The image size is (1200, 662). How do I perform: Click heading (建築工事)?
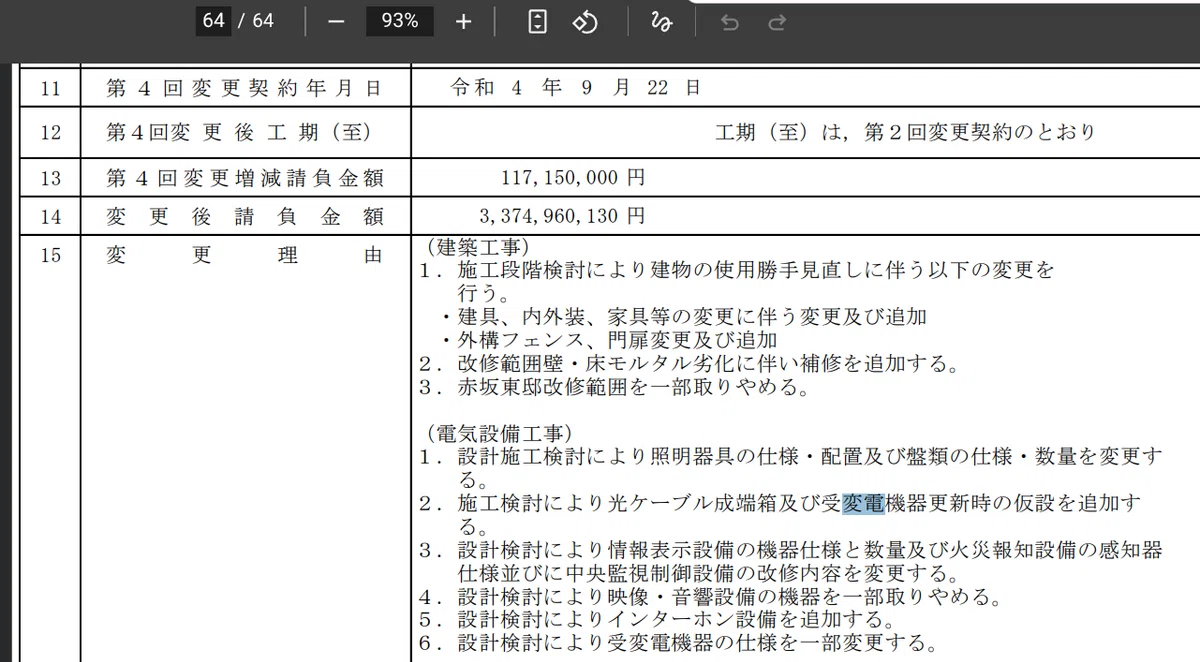coord(478,246)
